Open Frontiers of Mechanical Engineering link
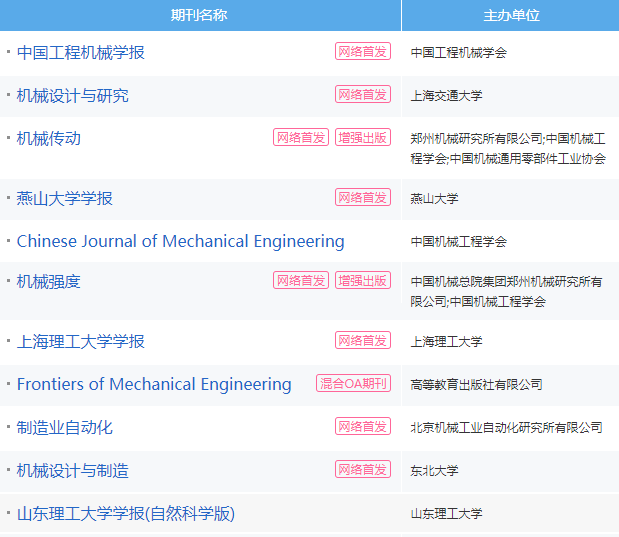The image size is (619, 537). tap(154, 384)
